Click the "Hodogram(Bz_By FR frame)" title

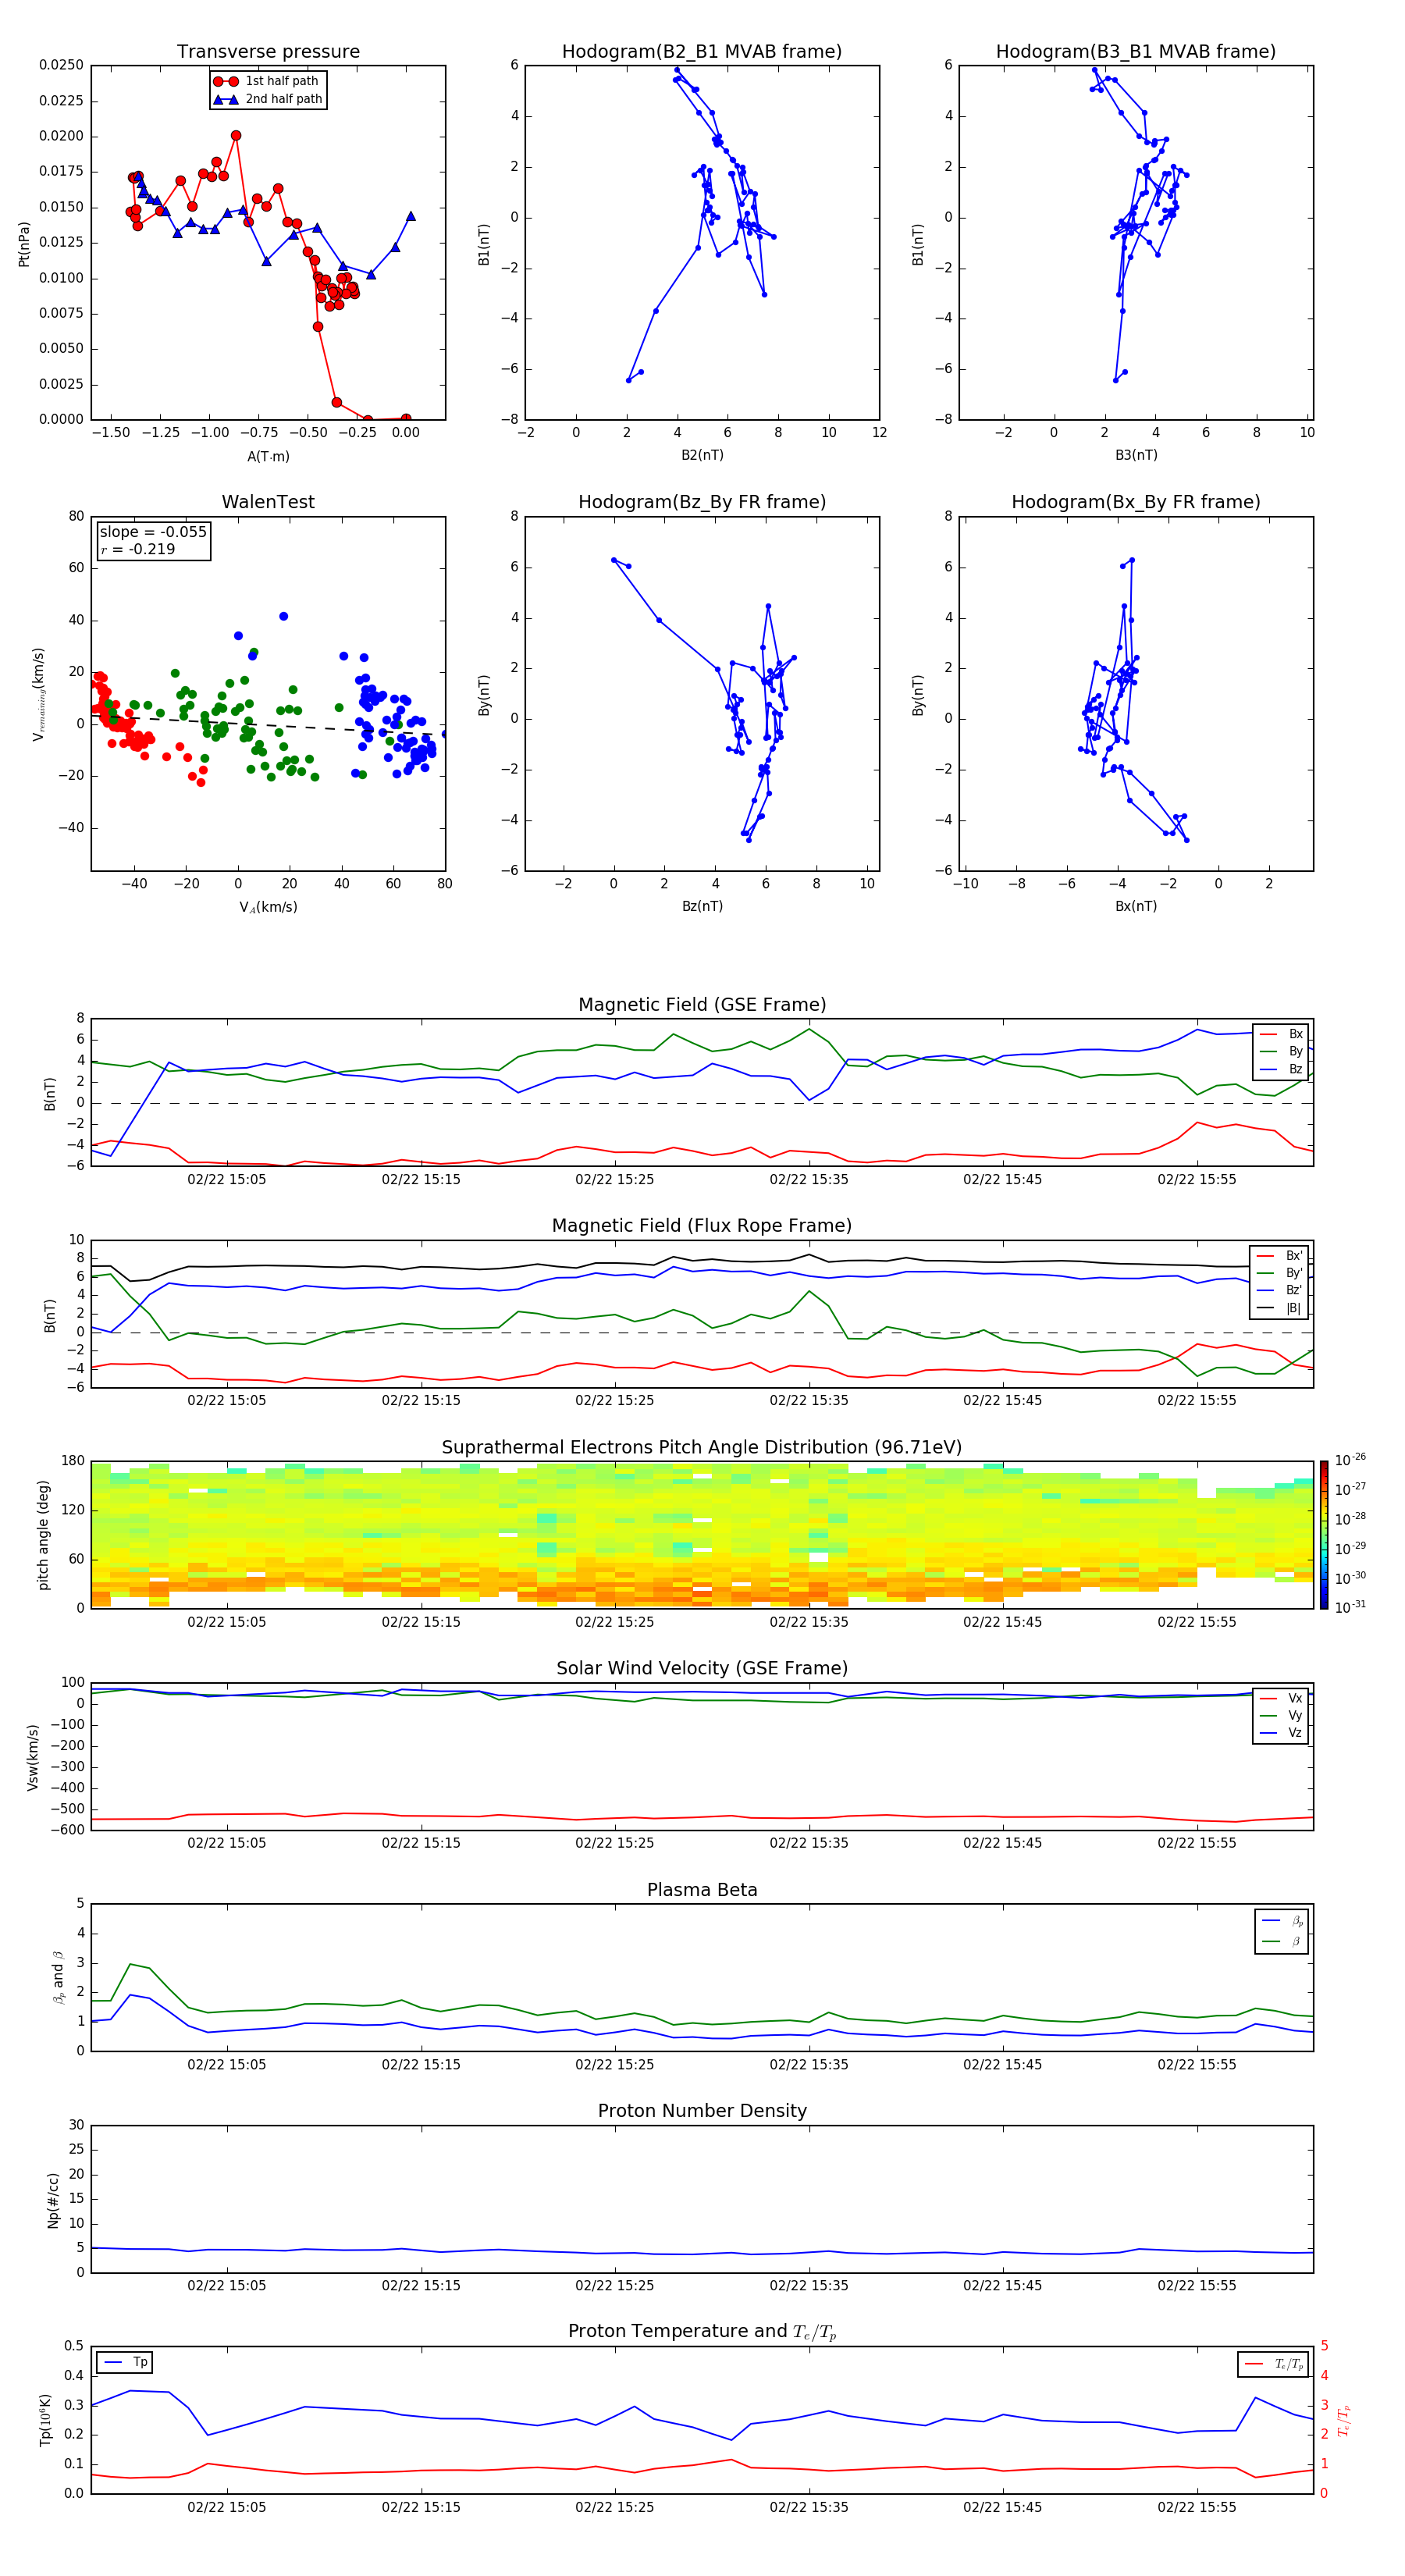702,502
